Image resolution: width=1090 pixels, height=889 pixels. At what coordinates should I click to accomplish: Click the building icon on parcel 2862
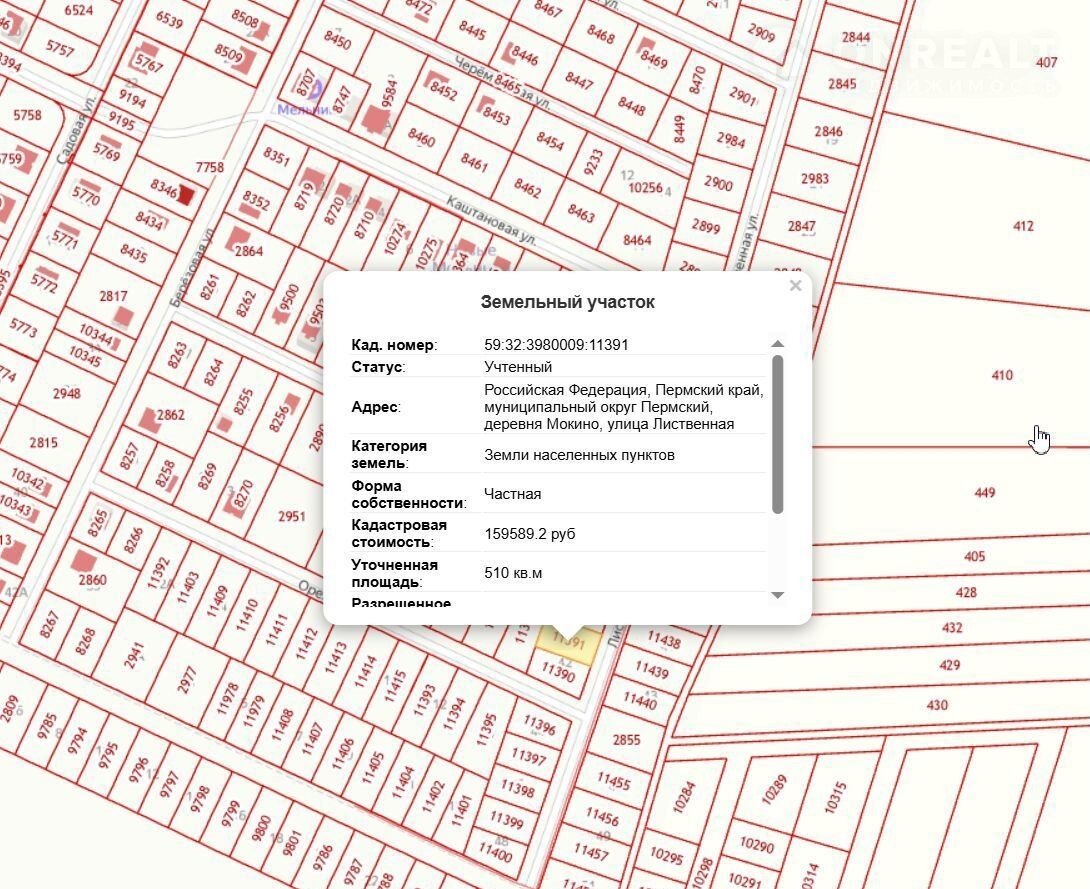coord(148,418)
